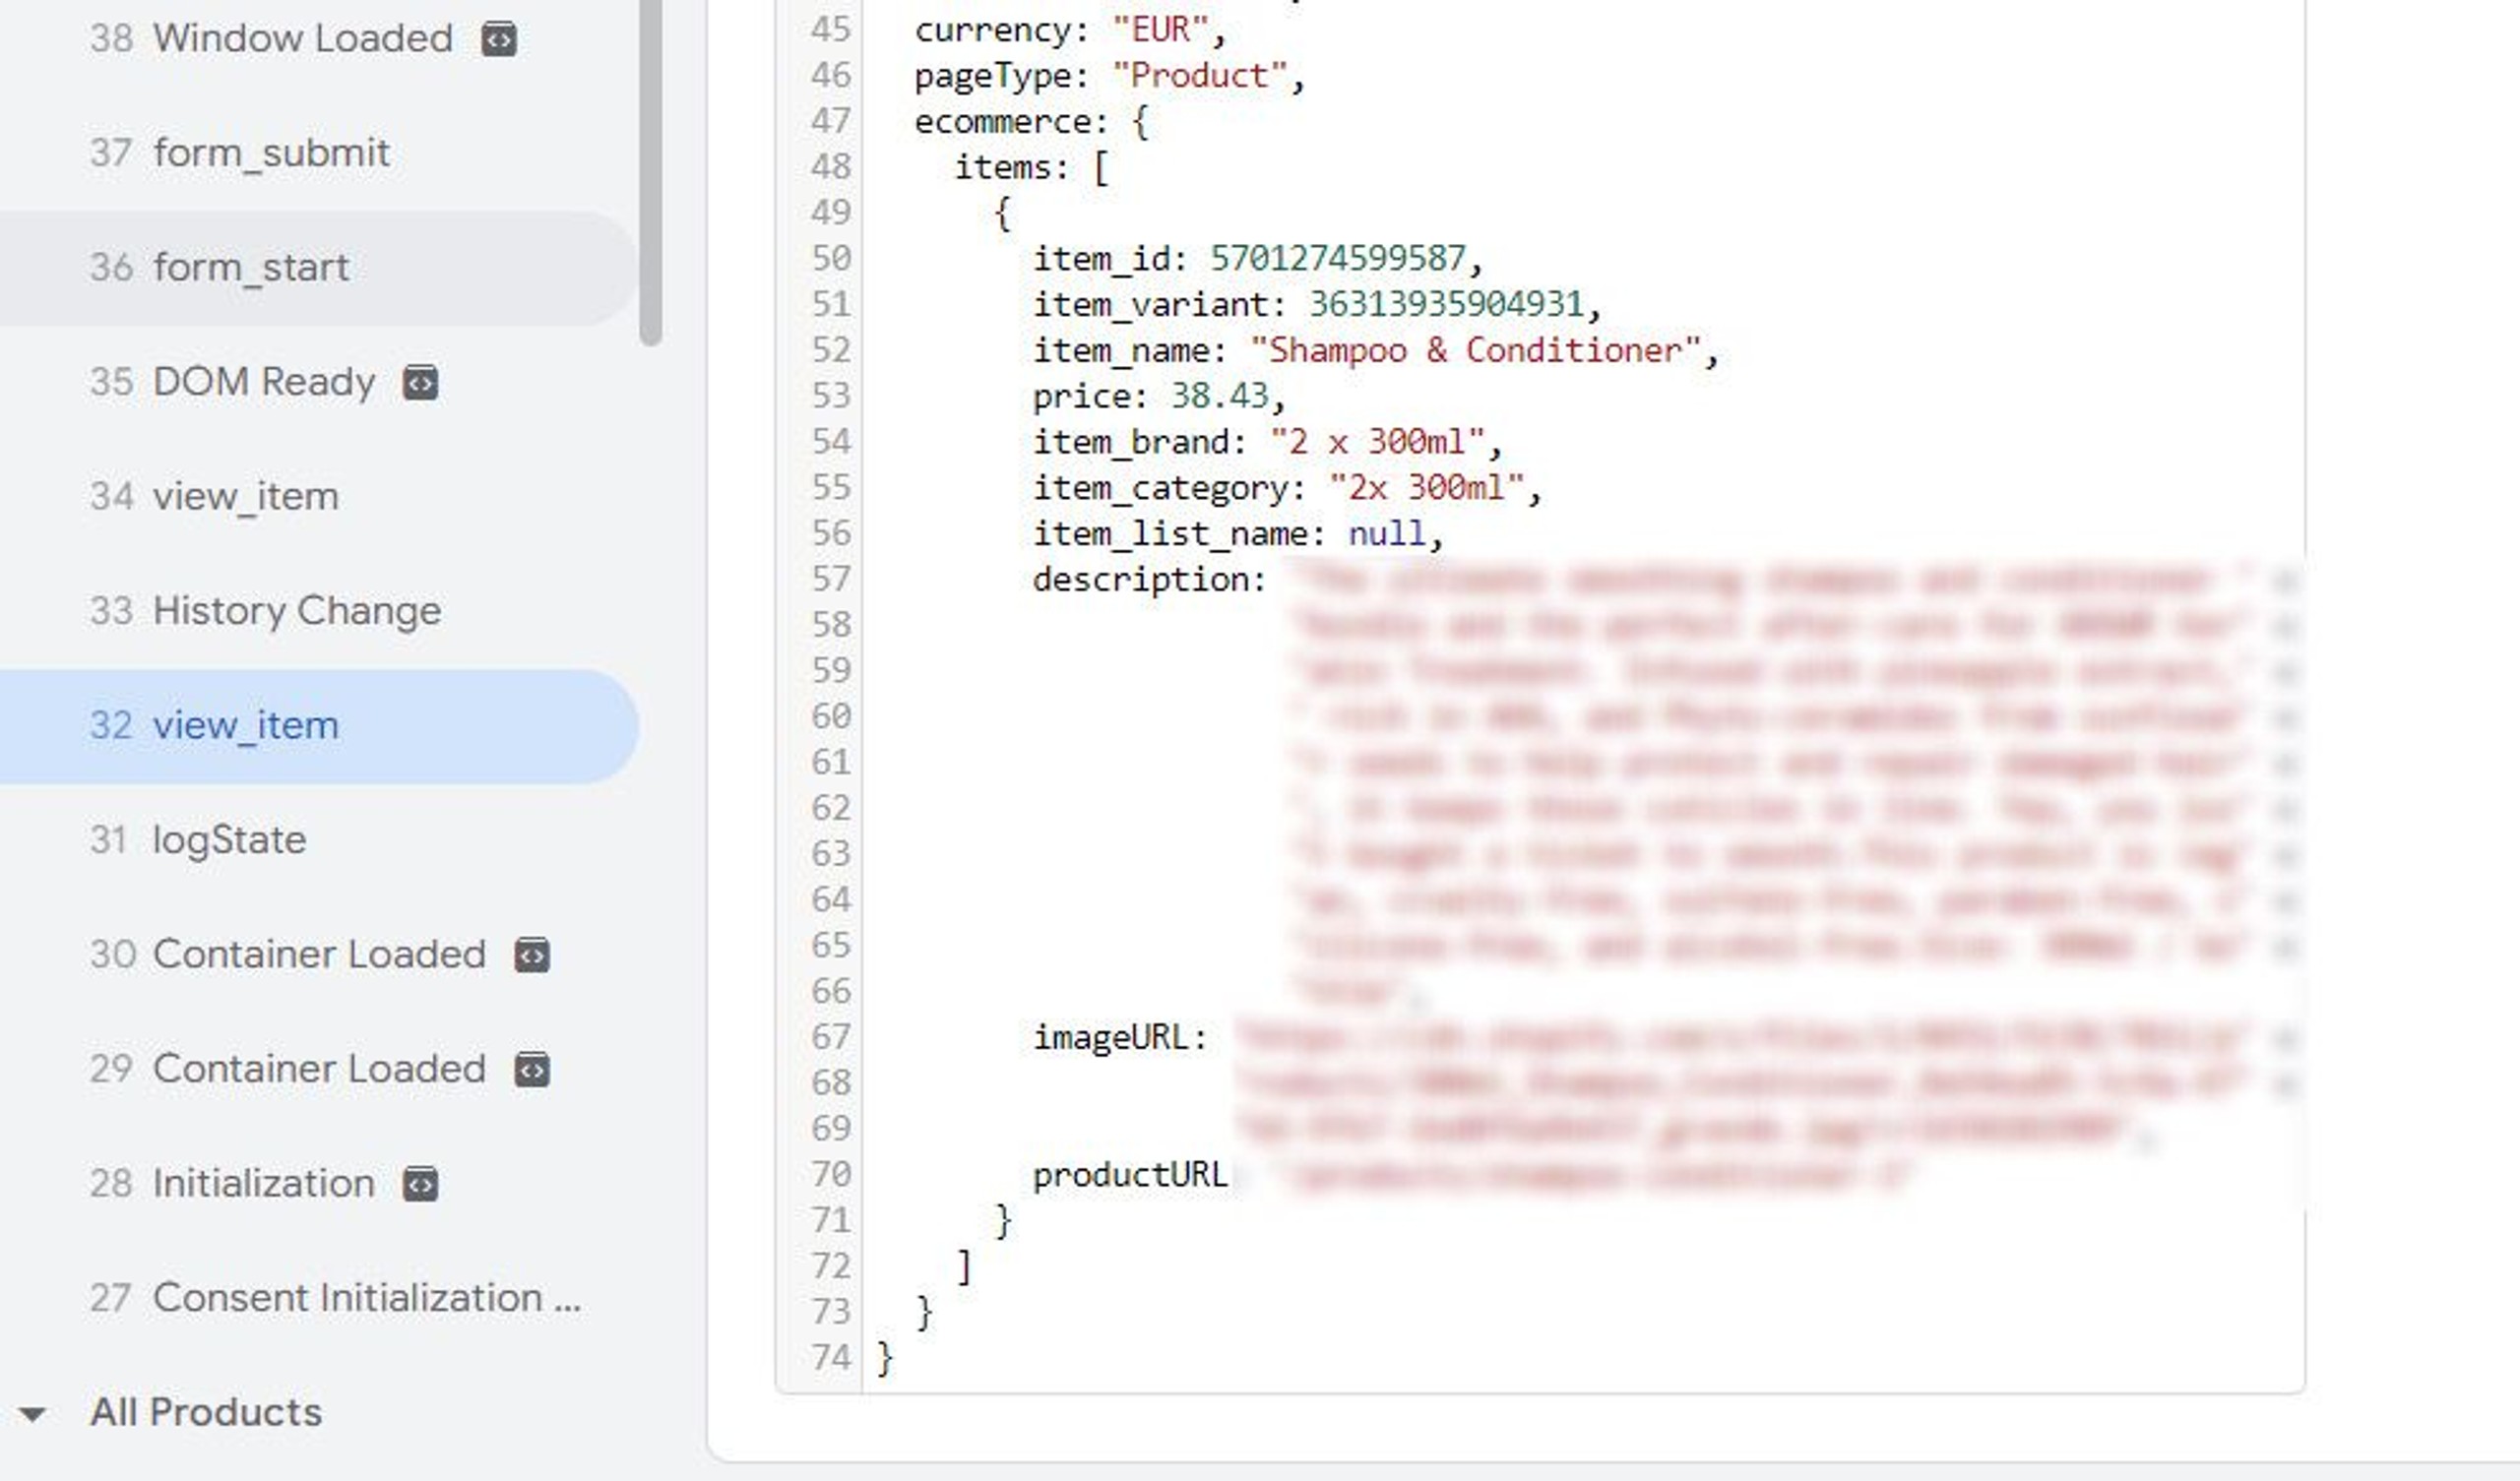Click the event list scrollbar thumb
2520x1481 pixels.
650,170
